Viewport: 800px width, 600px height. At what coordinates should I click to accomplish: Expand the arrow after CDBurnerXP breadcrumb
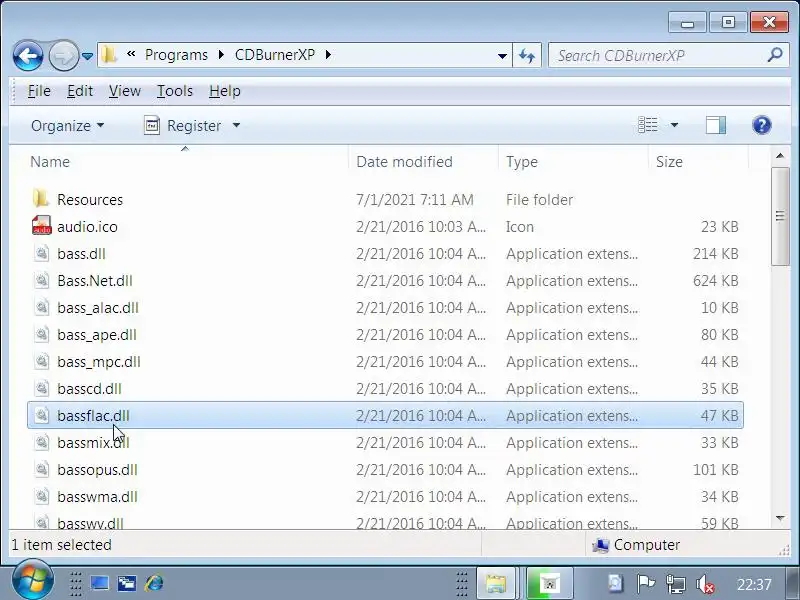(x=328, y=55)
